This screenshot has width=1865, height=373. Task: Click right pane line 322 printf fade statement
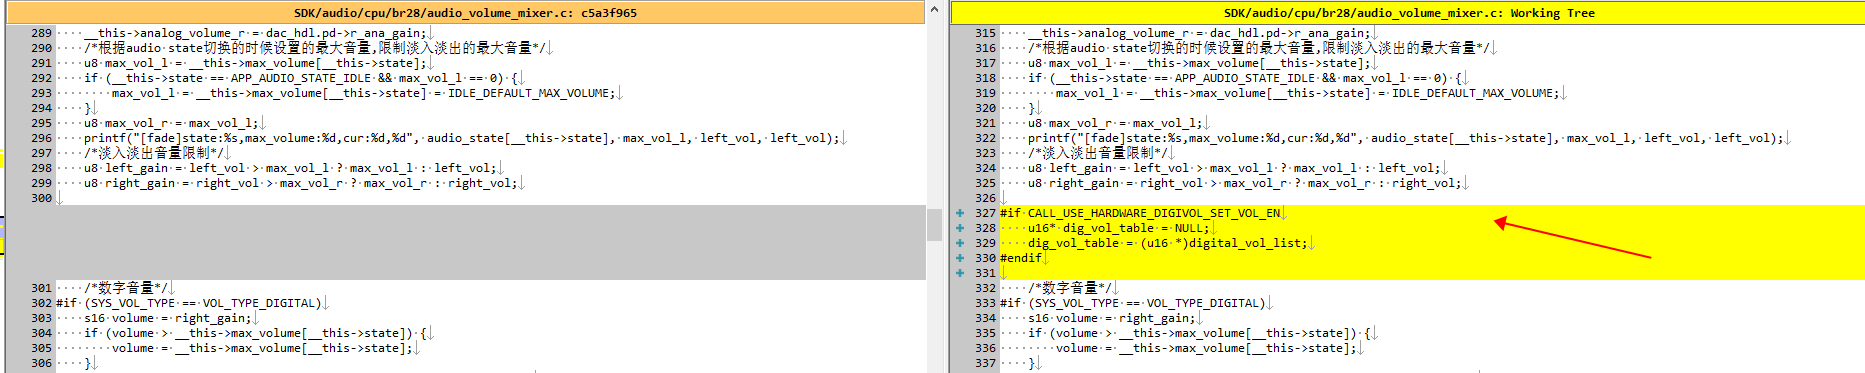click(x=1406, y=138)
